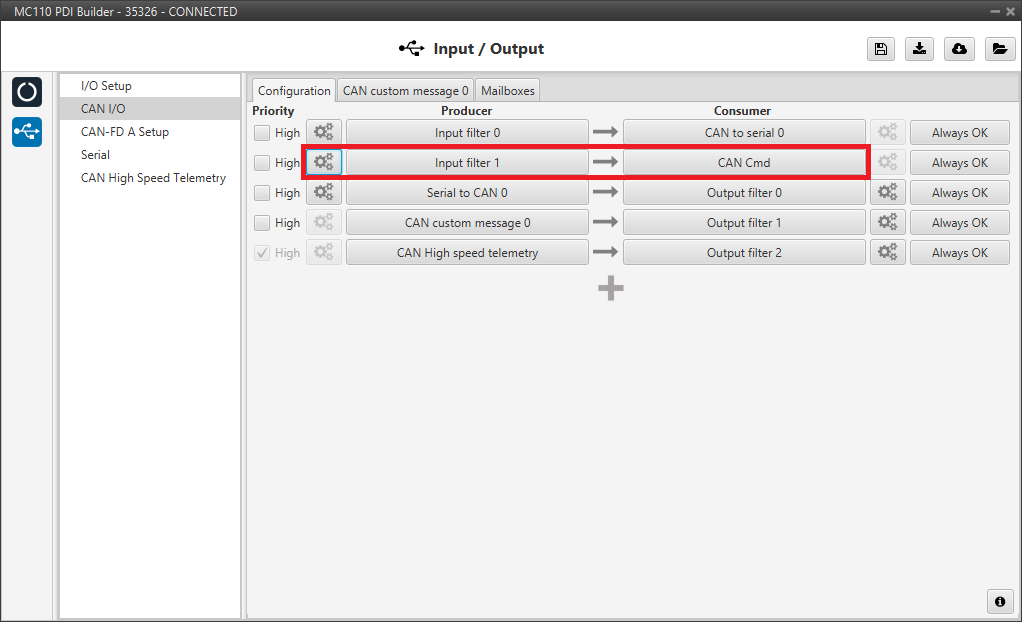Open gear settings for Input filter 0

pos(324,133)
